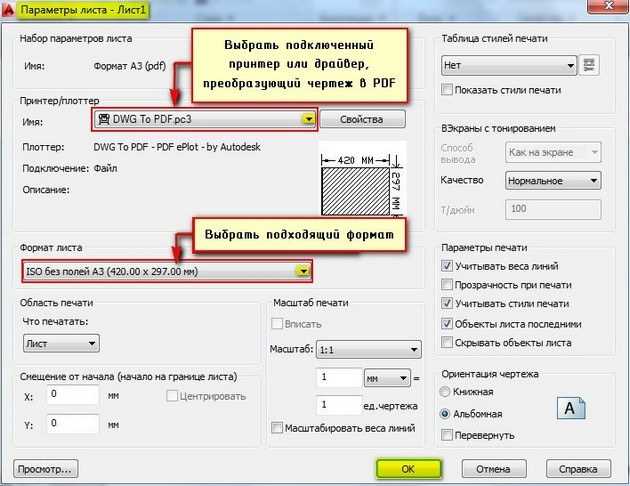This screenshot has width=630, height=486.
Task: Open Масштаб dropdown 1:1
Action: click(368, 350)
